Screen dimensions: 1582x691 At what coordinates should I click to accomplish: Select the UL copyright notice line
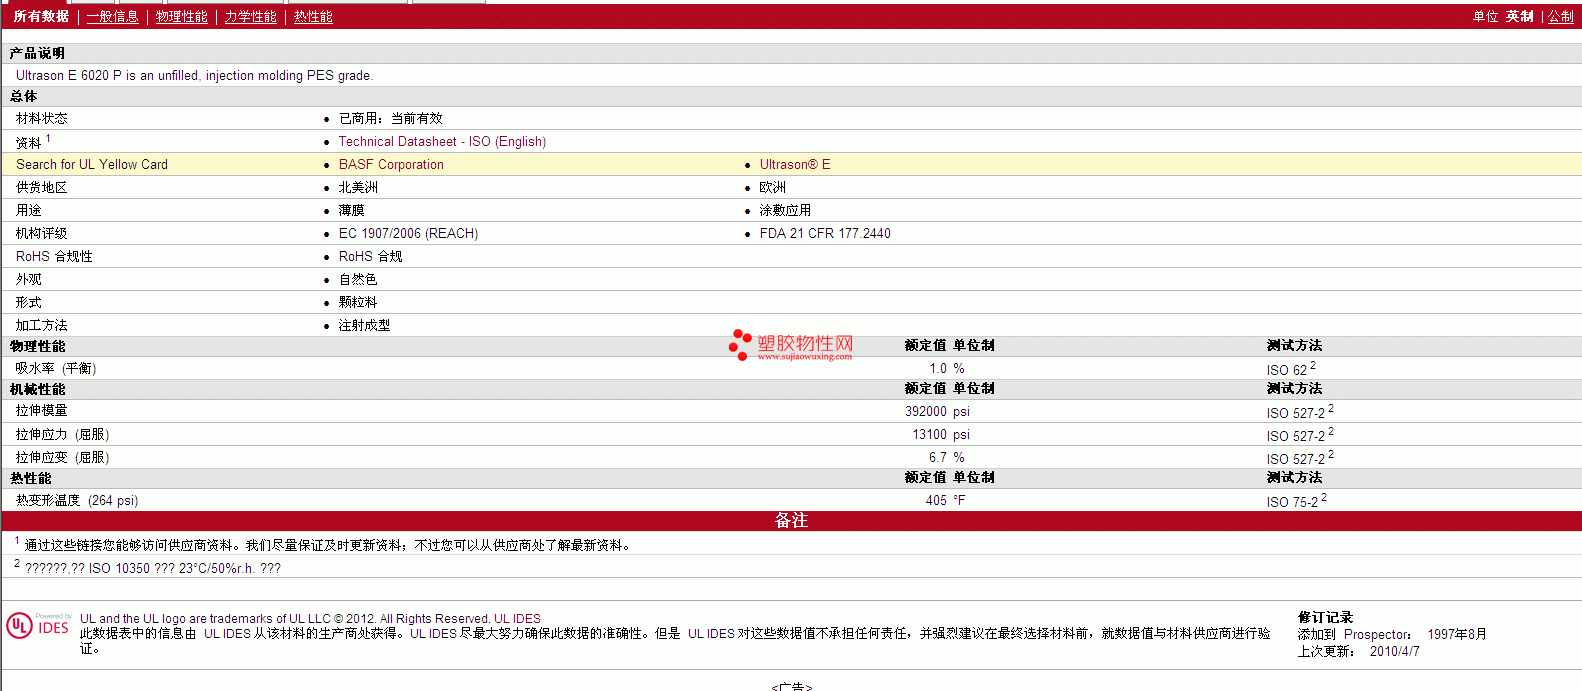click(x=310, y=619)
